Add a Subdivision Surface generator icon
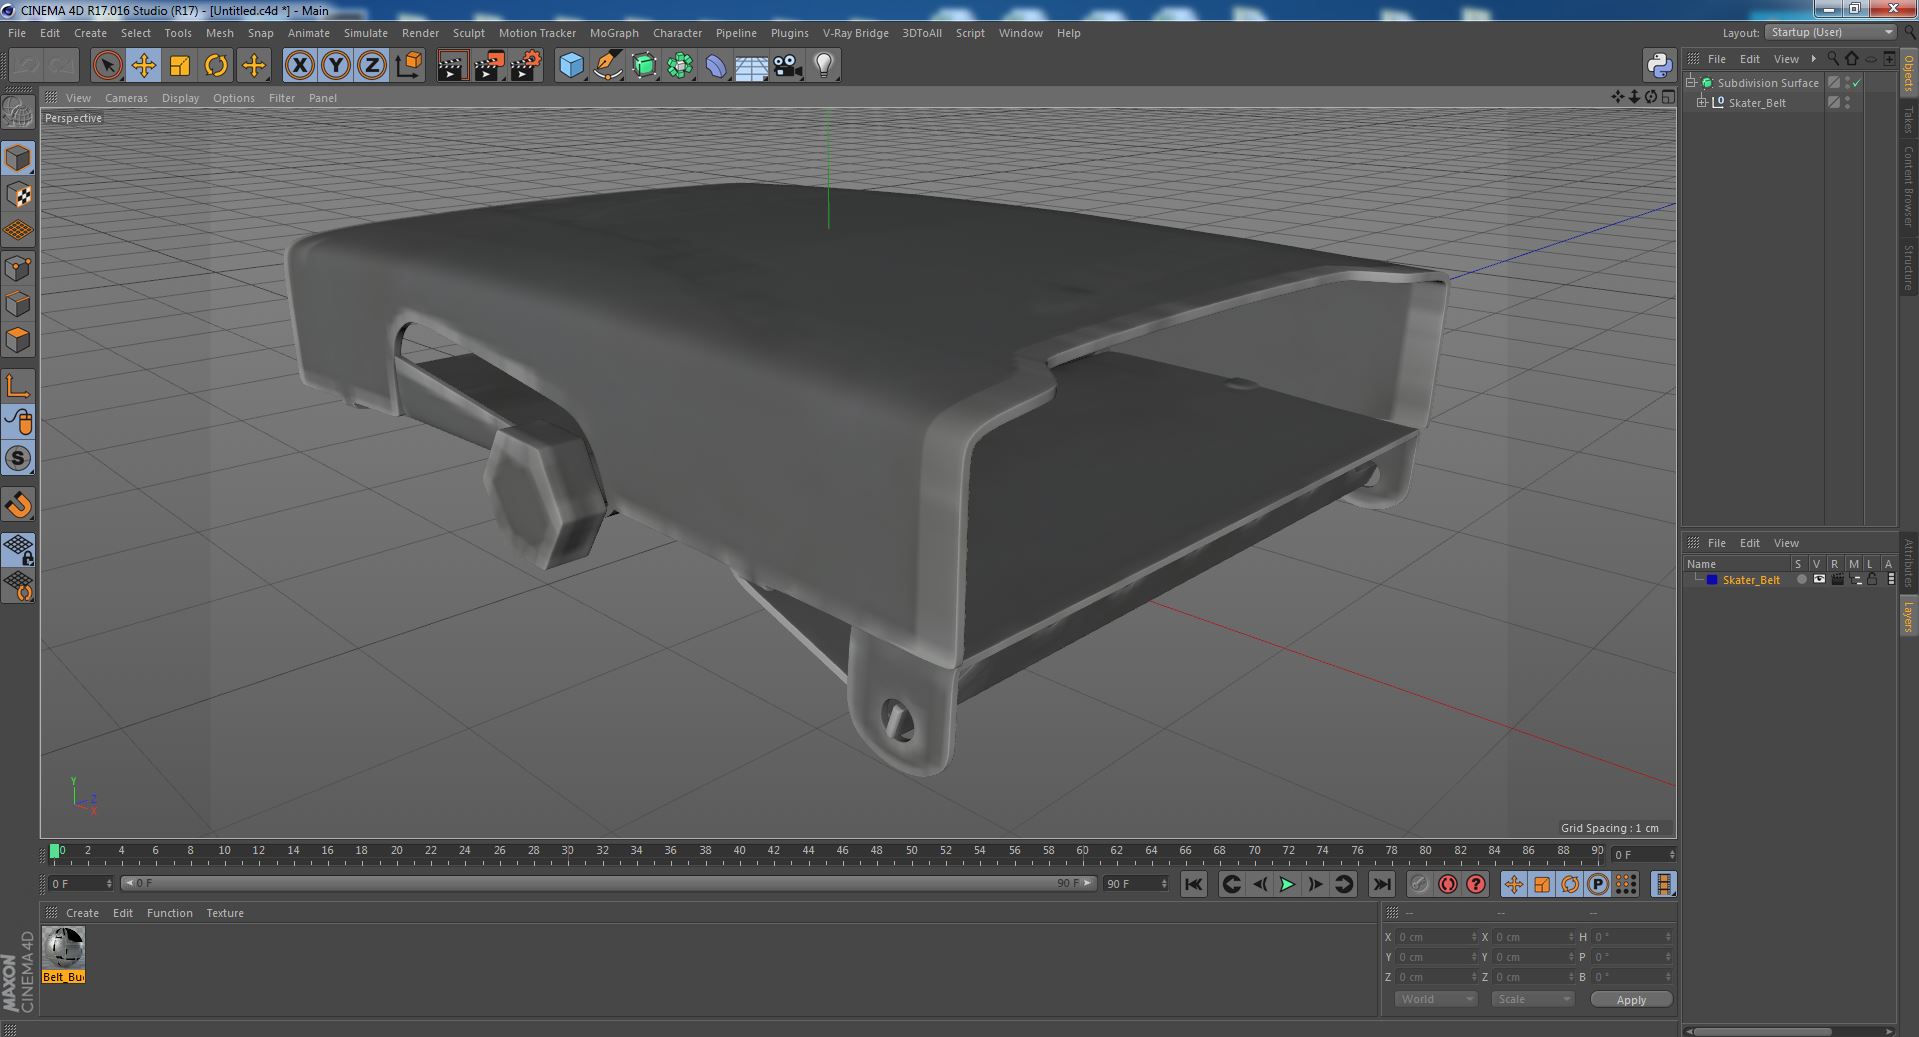Image resolution: width=1919 pixels, height=1037 pixels. tap(644, 66)
